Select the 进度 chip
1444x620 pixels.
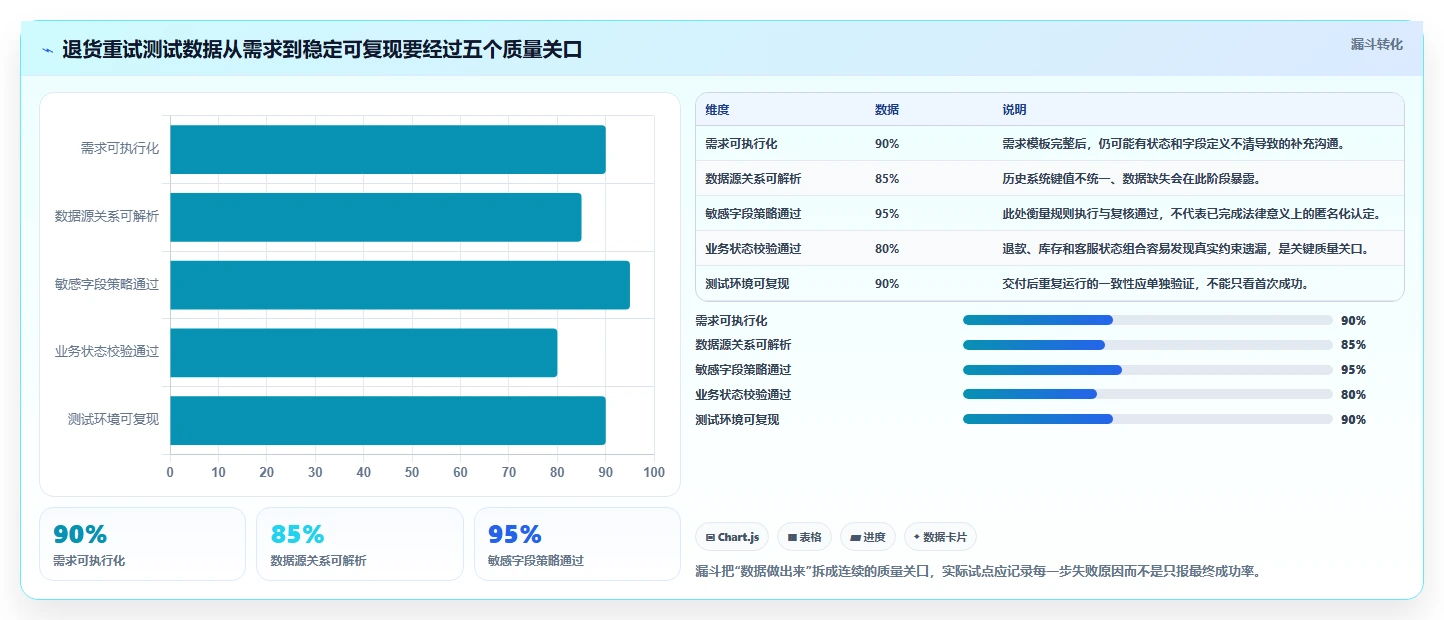(868, 537)
